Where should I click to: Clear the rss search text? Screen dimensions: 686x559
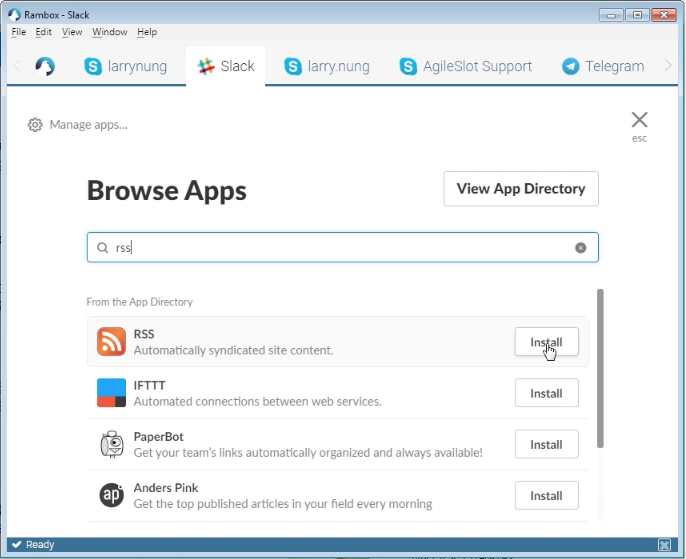click(x=581, y=248)
